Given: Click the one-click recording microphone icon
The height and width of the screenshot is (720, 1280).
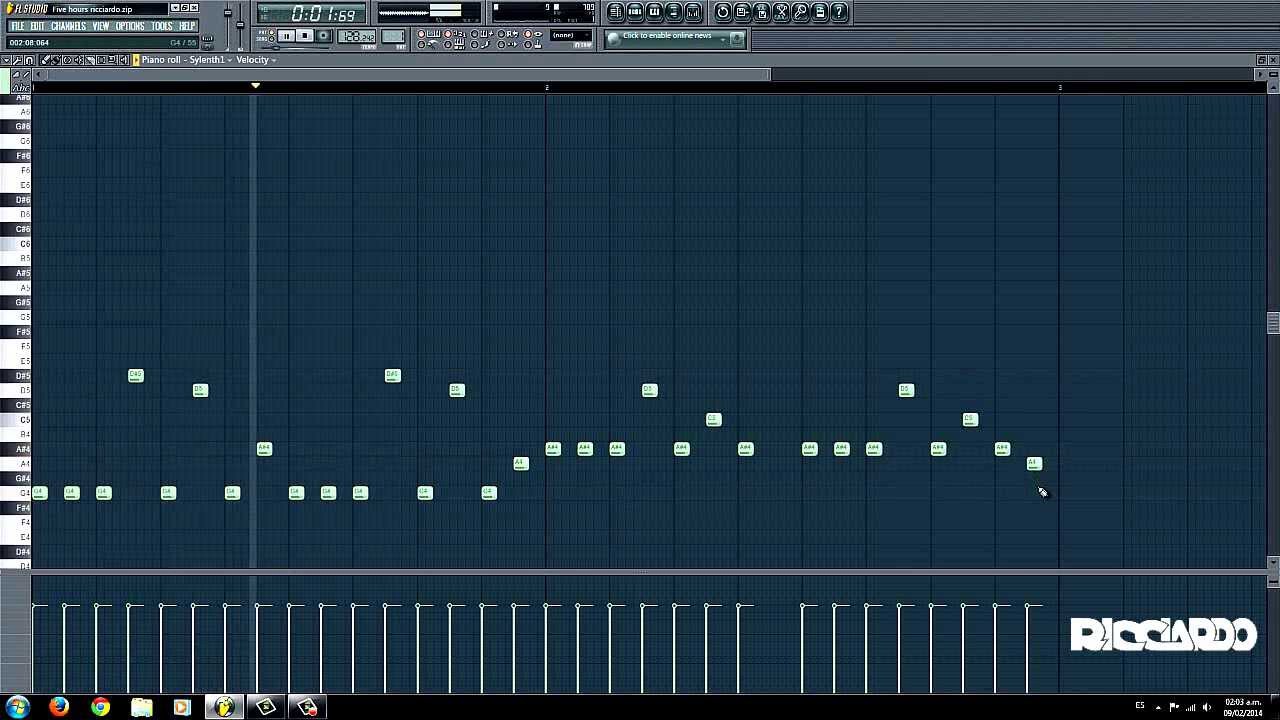Looking at the screenshot, I should [x=800, y=12].
